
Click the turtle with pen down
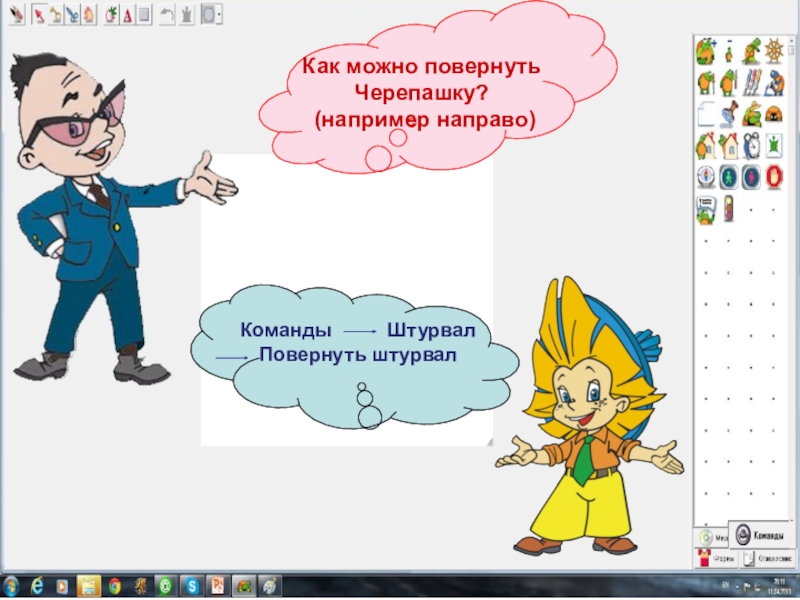click(729, 83)
